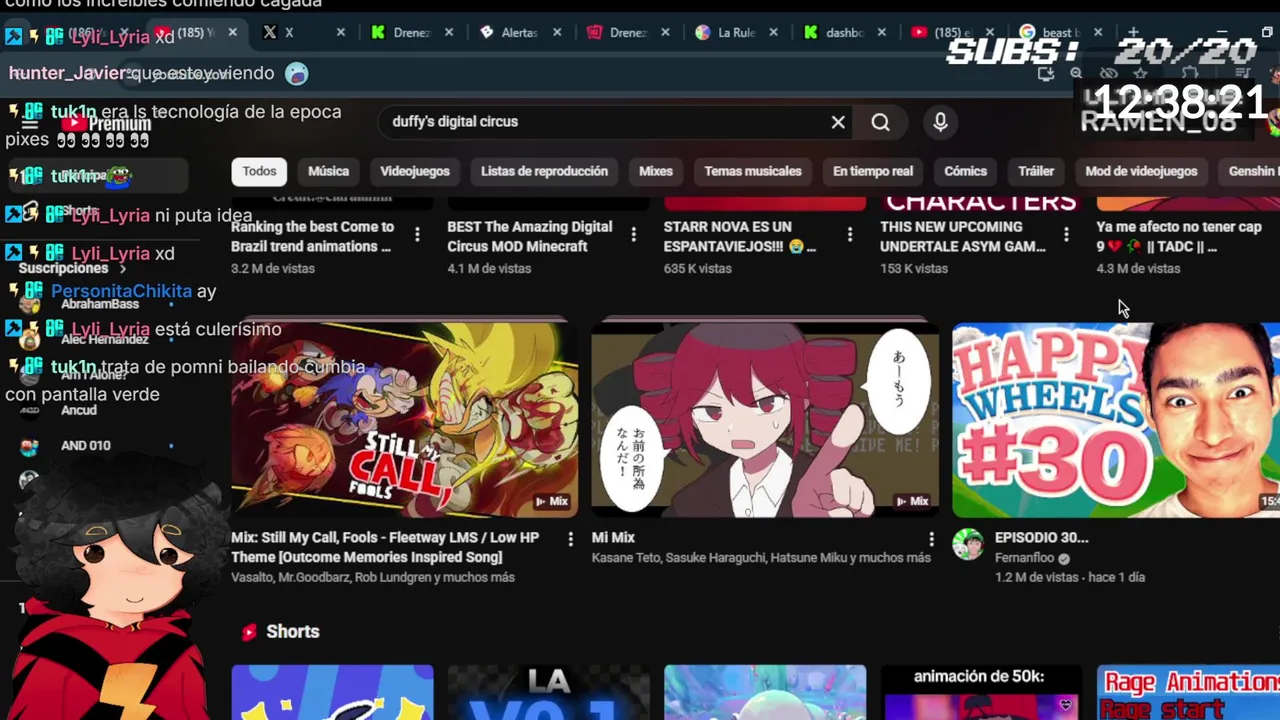1280x720 pixels.
Task: Clear the YouTube search text with the X
Action: tap(838, 122)
